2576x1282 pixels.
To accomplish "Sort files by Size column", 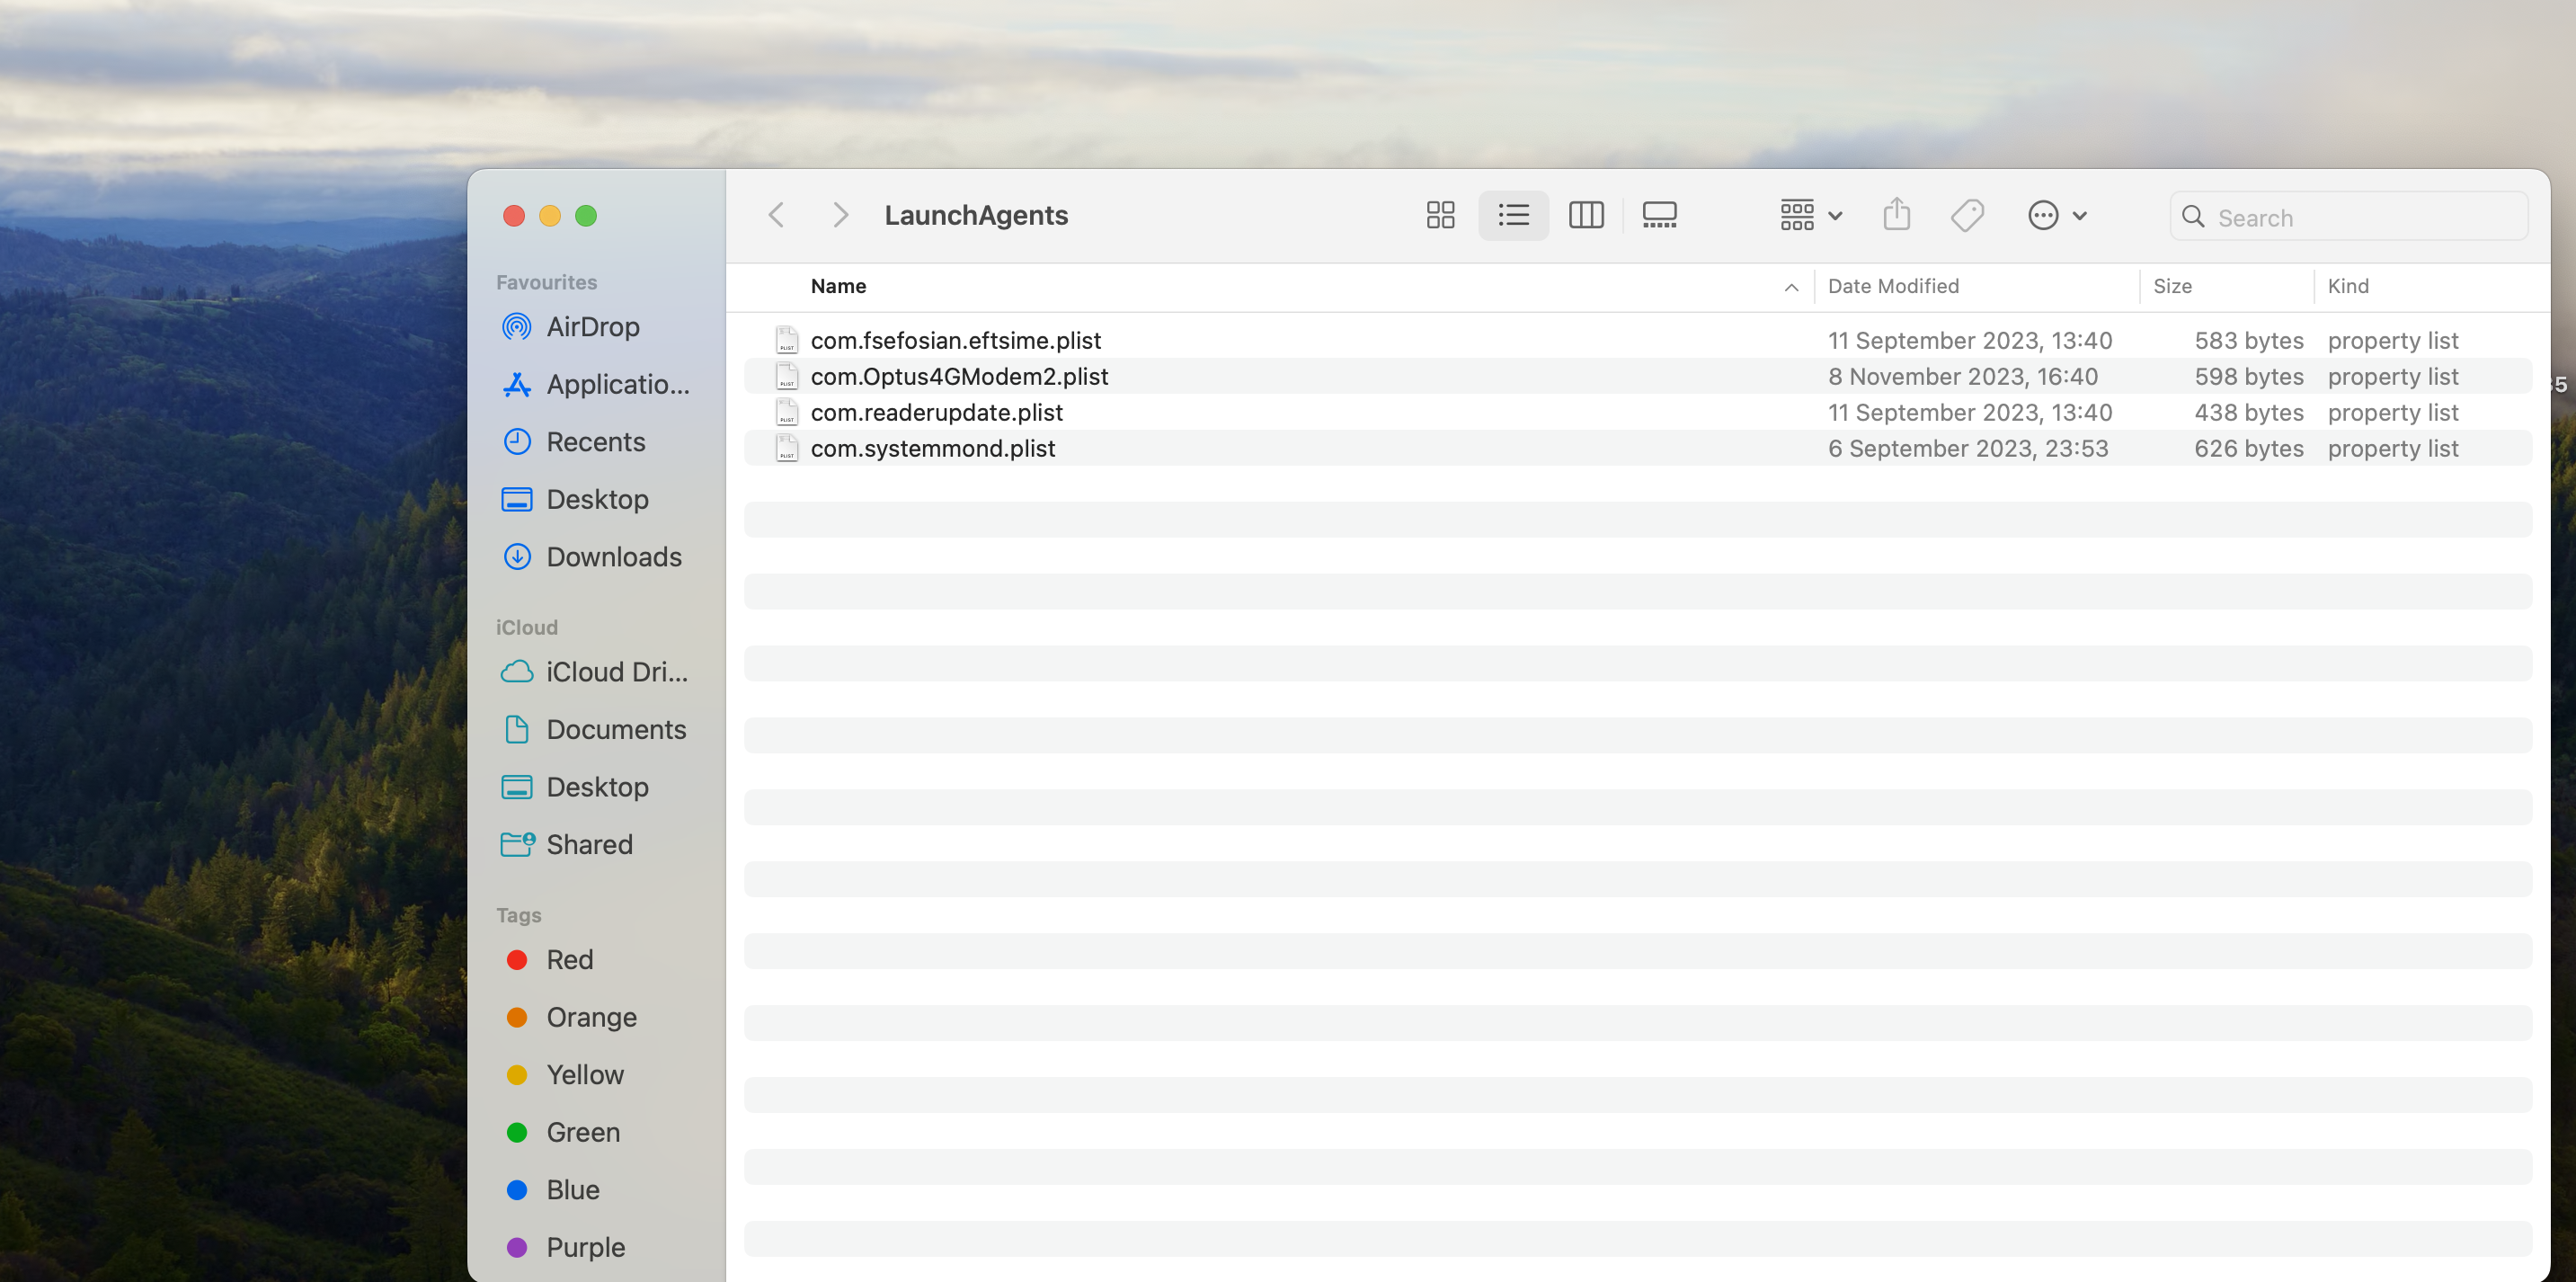I will pos(2172,286).
